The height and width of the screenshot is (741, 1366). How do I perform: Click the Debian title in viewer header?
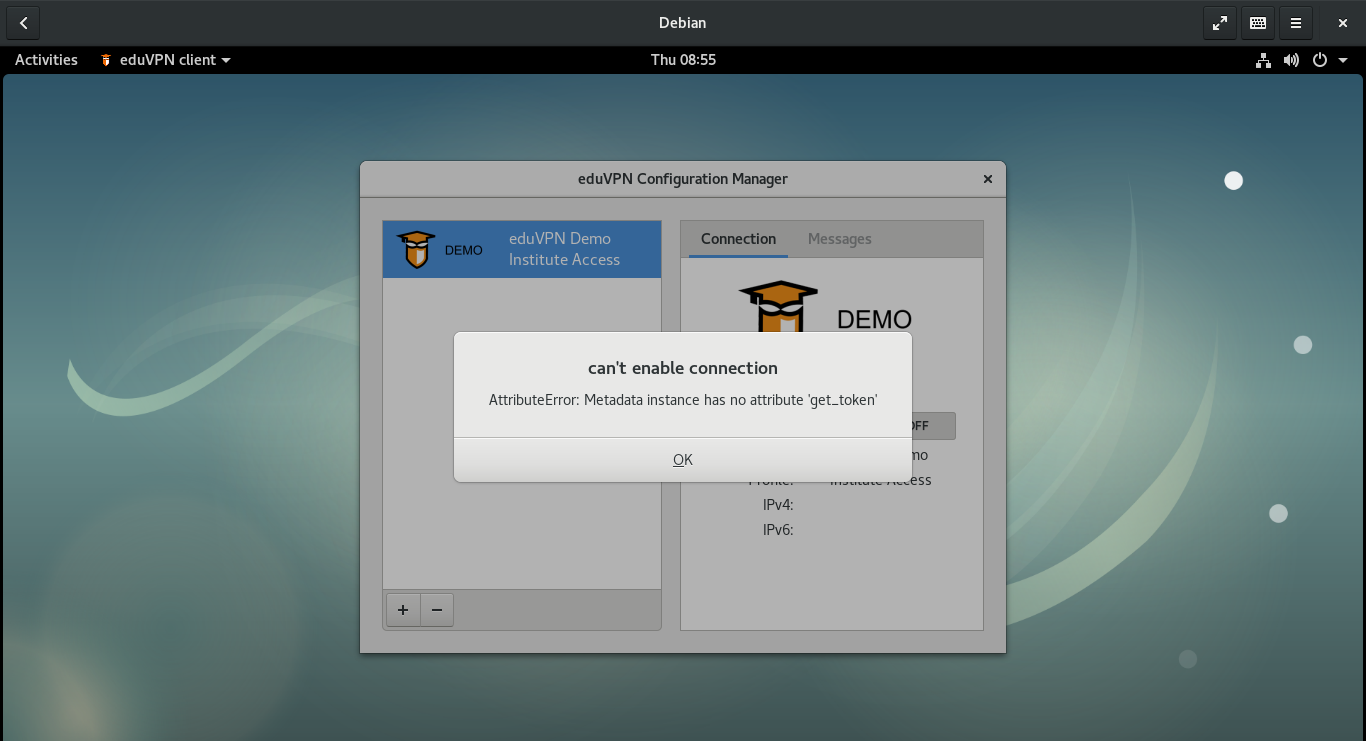pos(683,23)
